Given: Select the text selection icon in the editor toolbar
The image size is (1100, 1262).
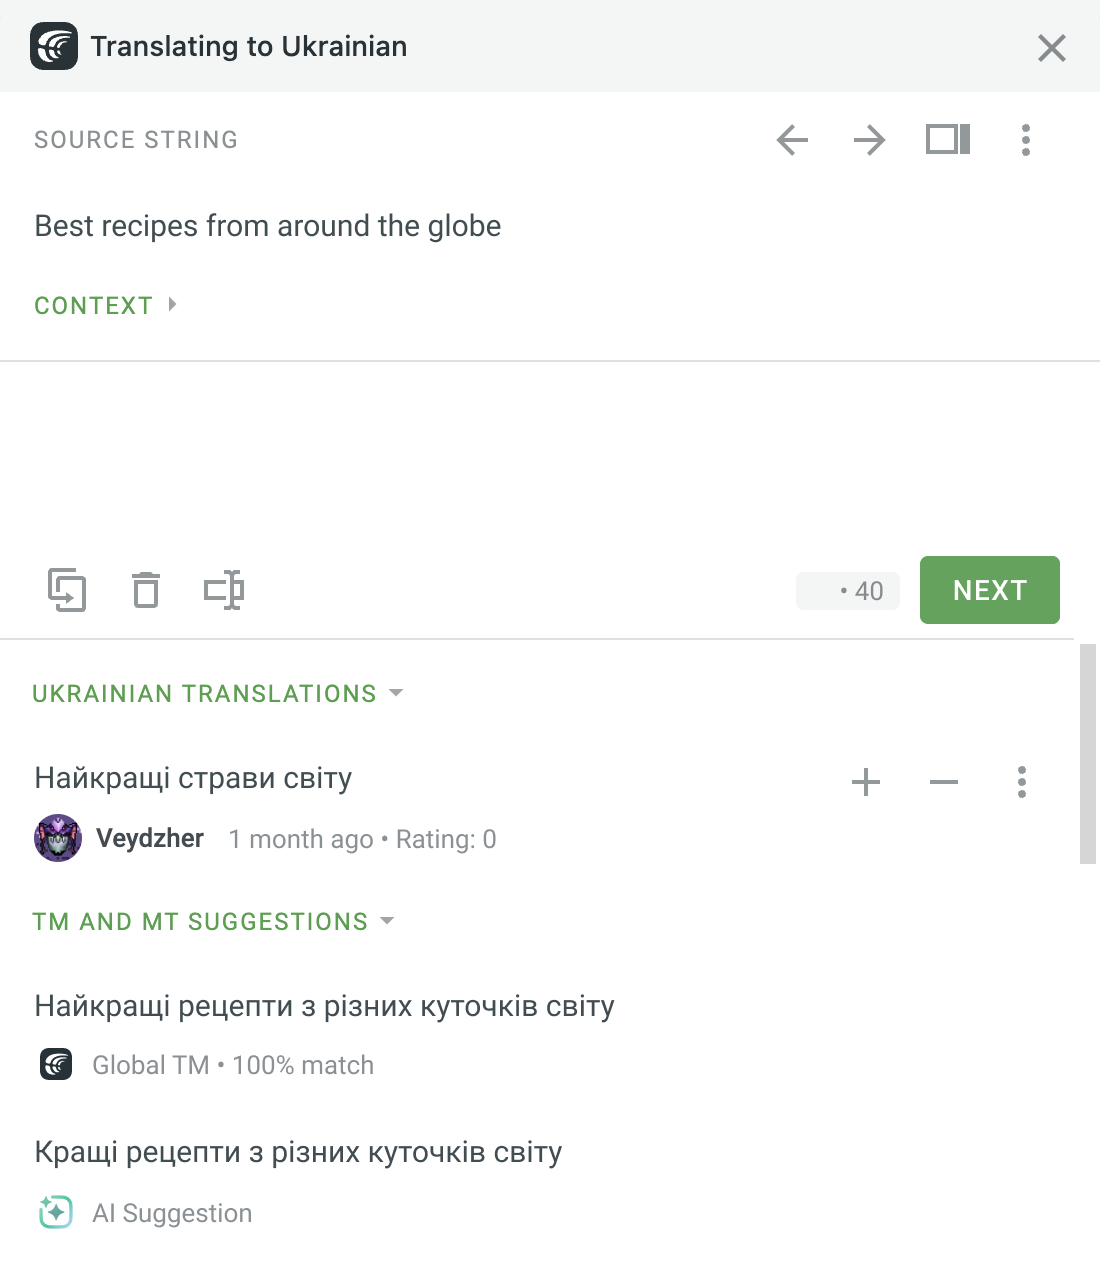Looking at the screenshot, I should (x=223, y=590).
